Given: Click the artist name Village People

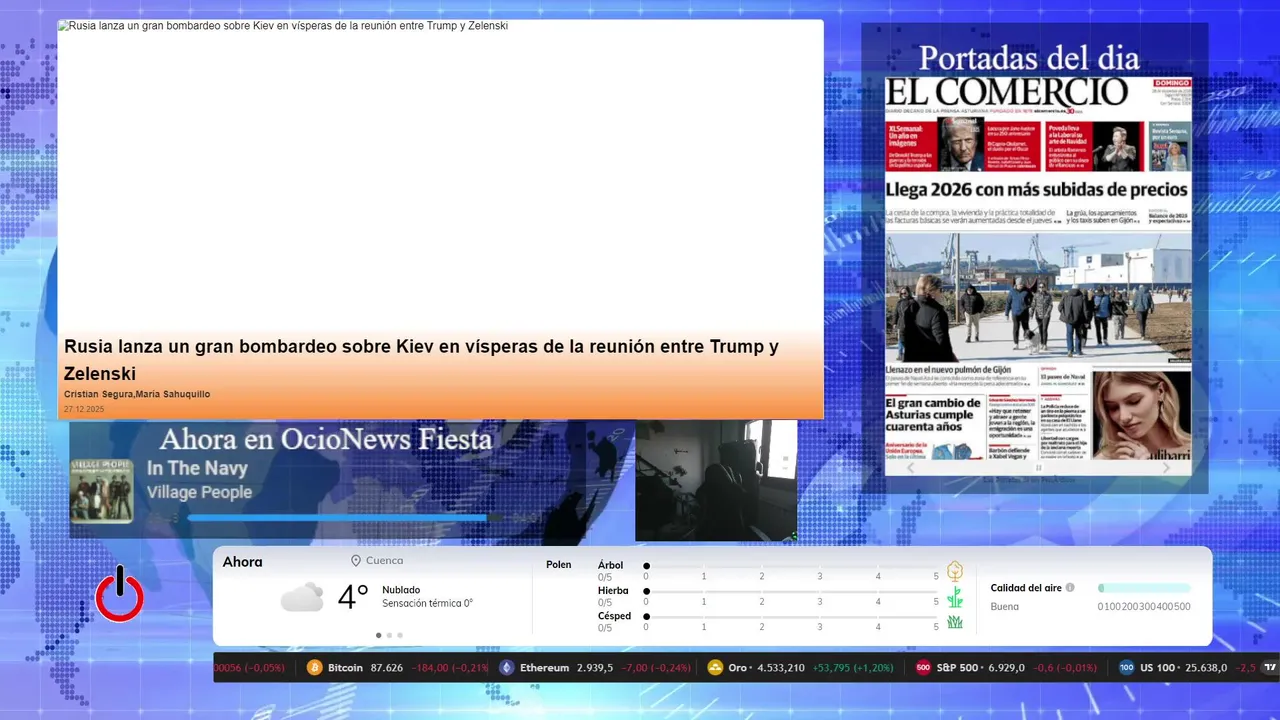Looking at the screenshot, I should tap(199, 492).
